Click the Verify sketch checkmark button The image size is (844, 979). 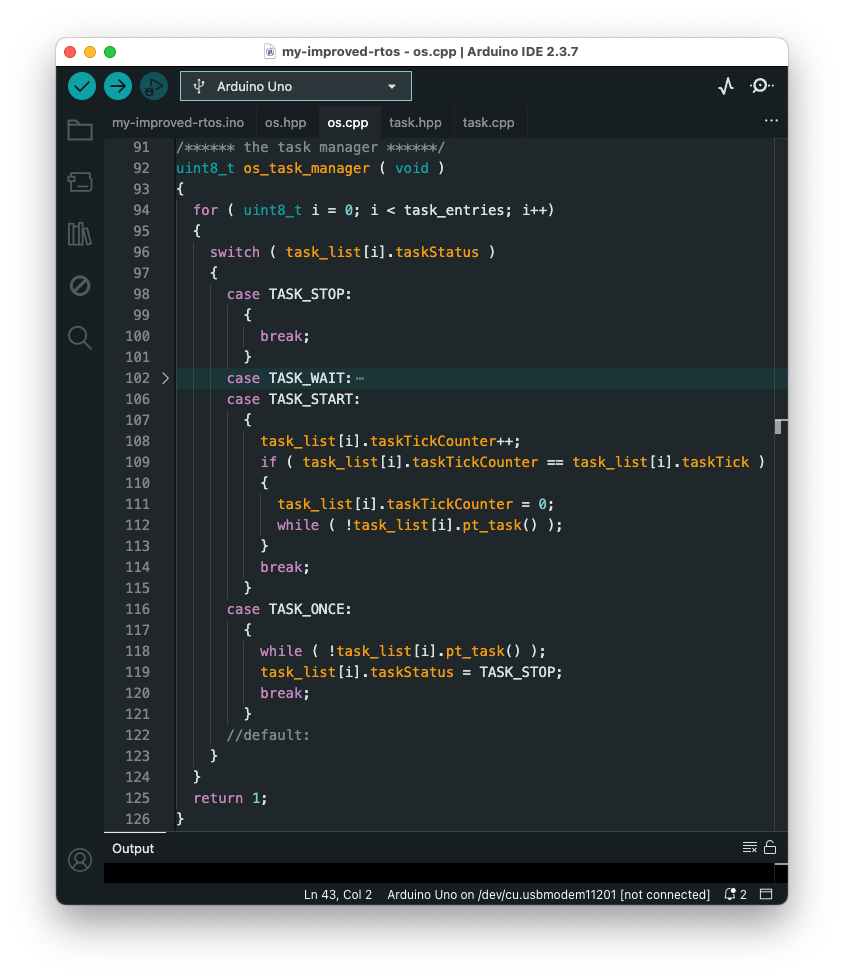82,86
